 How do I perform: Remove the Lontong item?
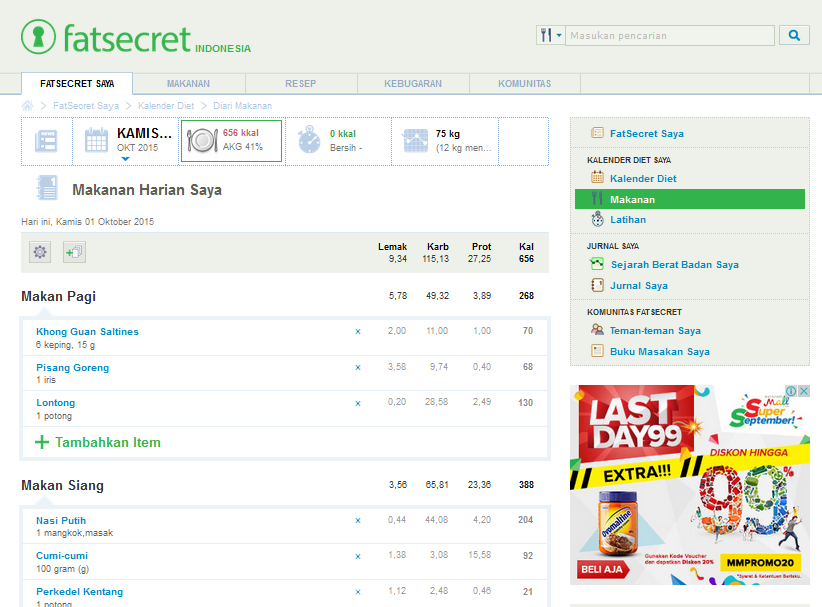click(358, 403)
